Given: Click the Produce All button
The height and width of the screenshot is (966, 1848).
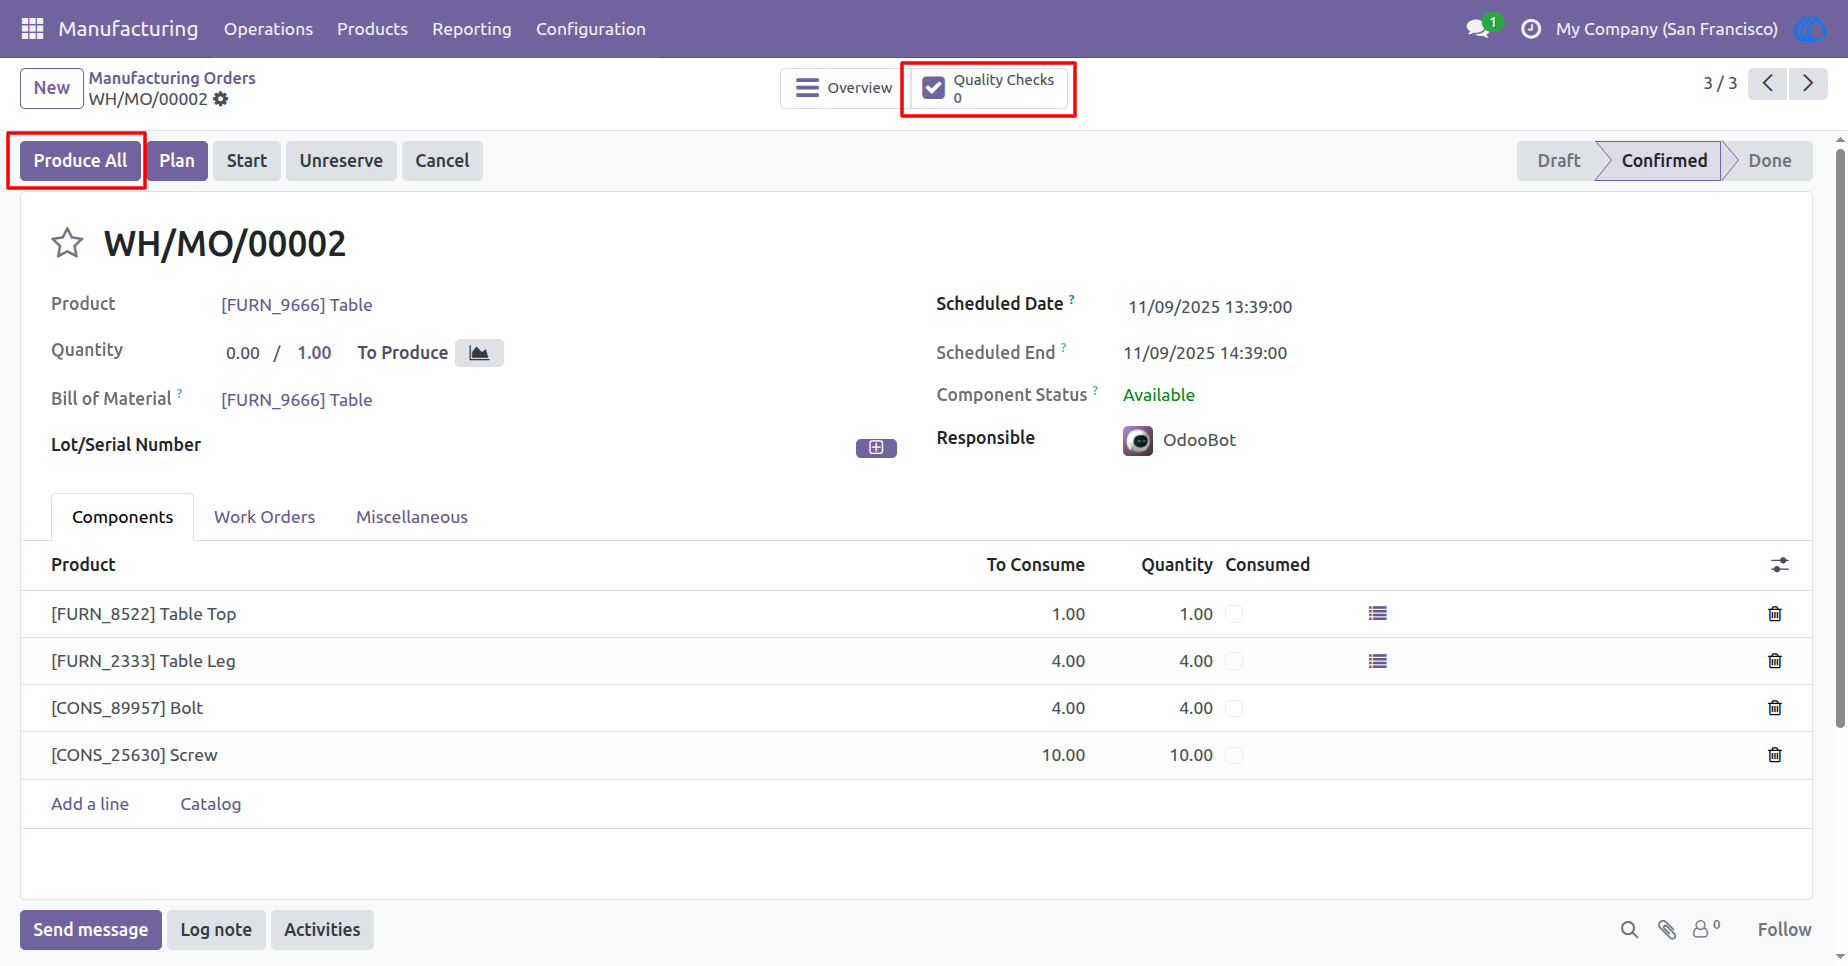Looking at the screenshot, I should 80,161.
